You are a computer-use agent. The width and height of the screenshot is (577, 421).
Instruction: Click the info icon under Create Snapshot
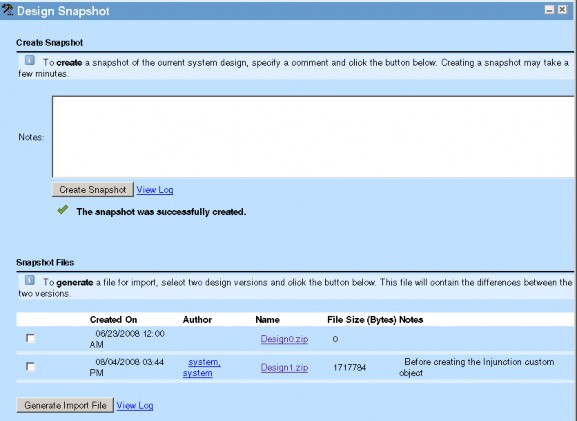tap(30, 60)
